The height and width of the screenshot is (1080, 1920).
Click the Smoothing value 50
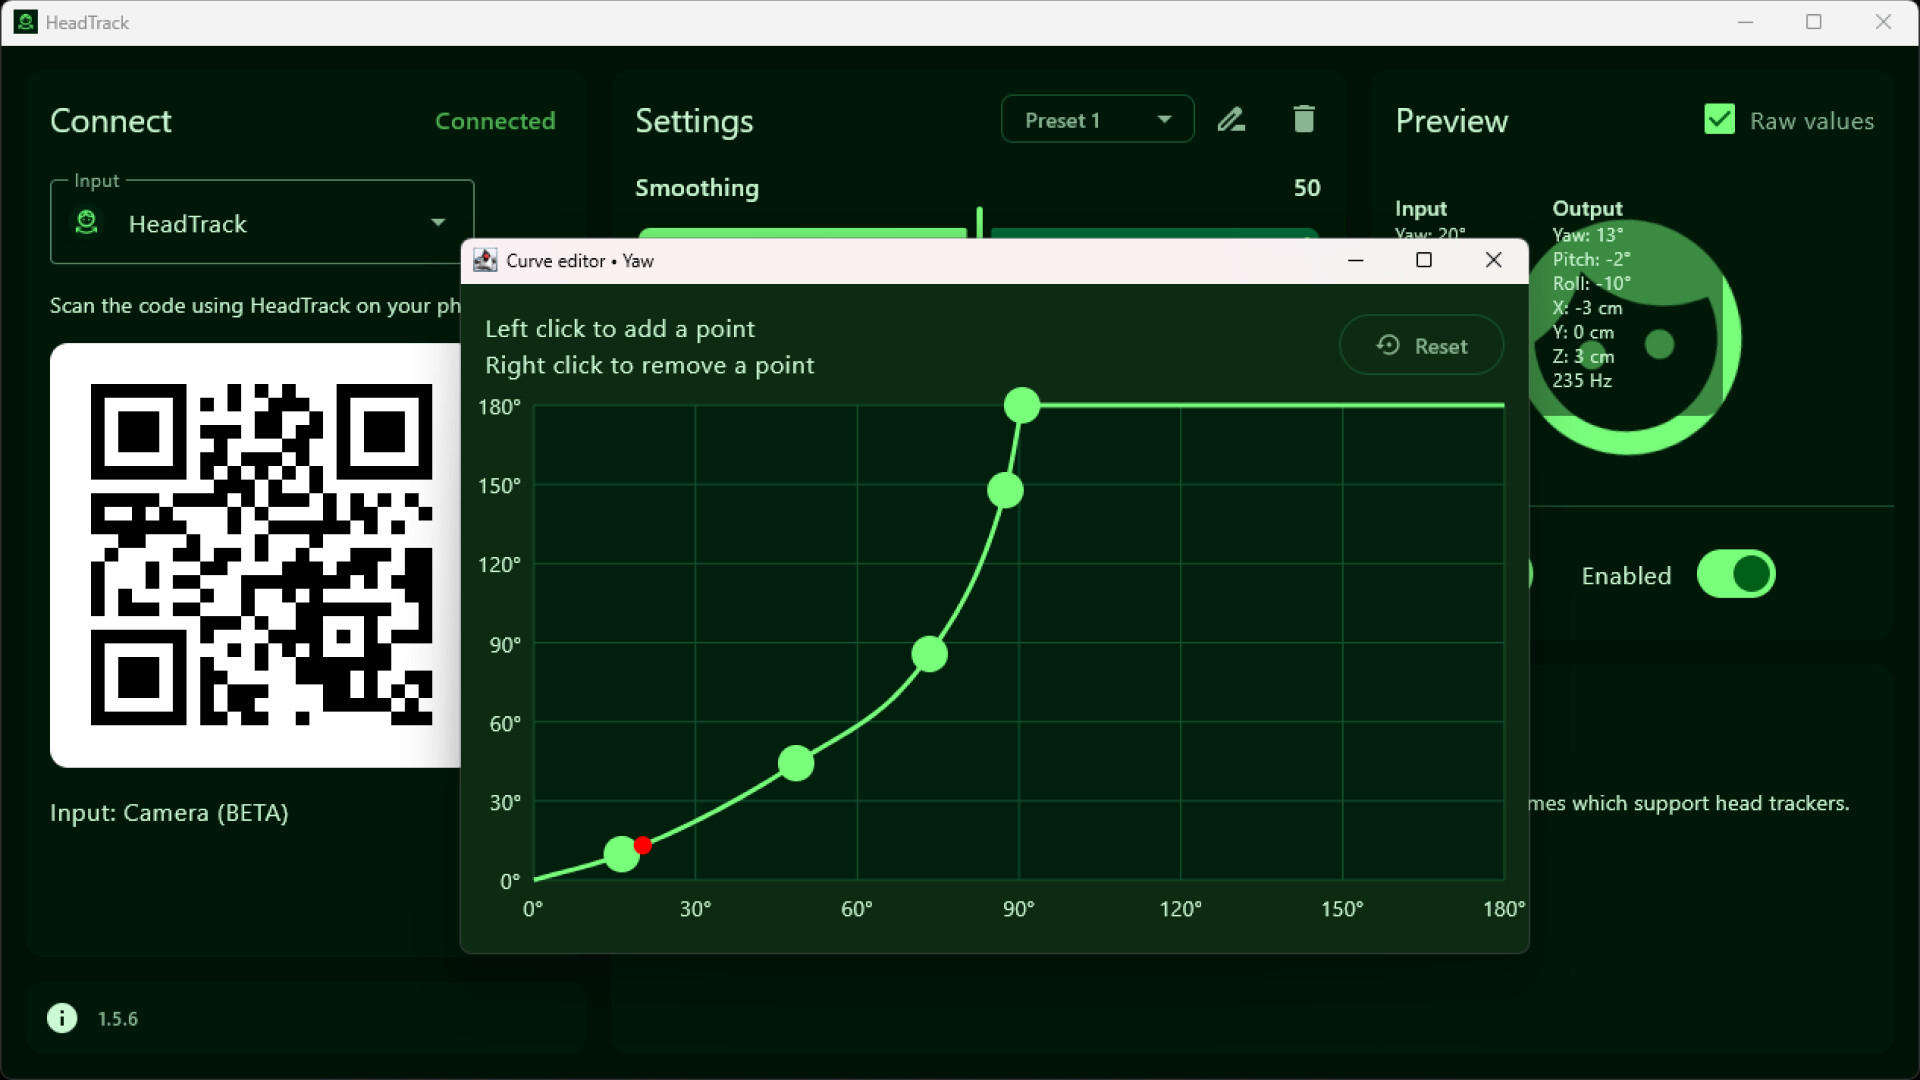pyautogui.click(x=1307, y=188)
